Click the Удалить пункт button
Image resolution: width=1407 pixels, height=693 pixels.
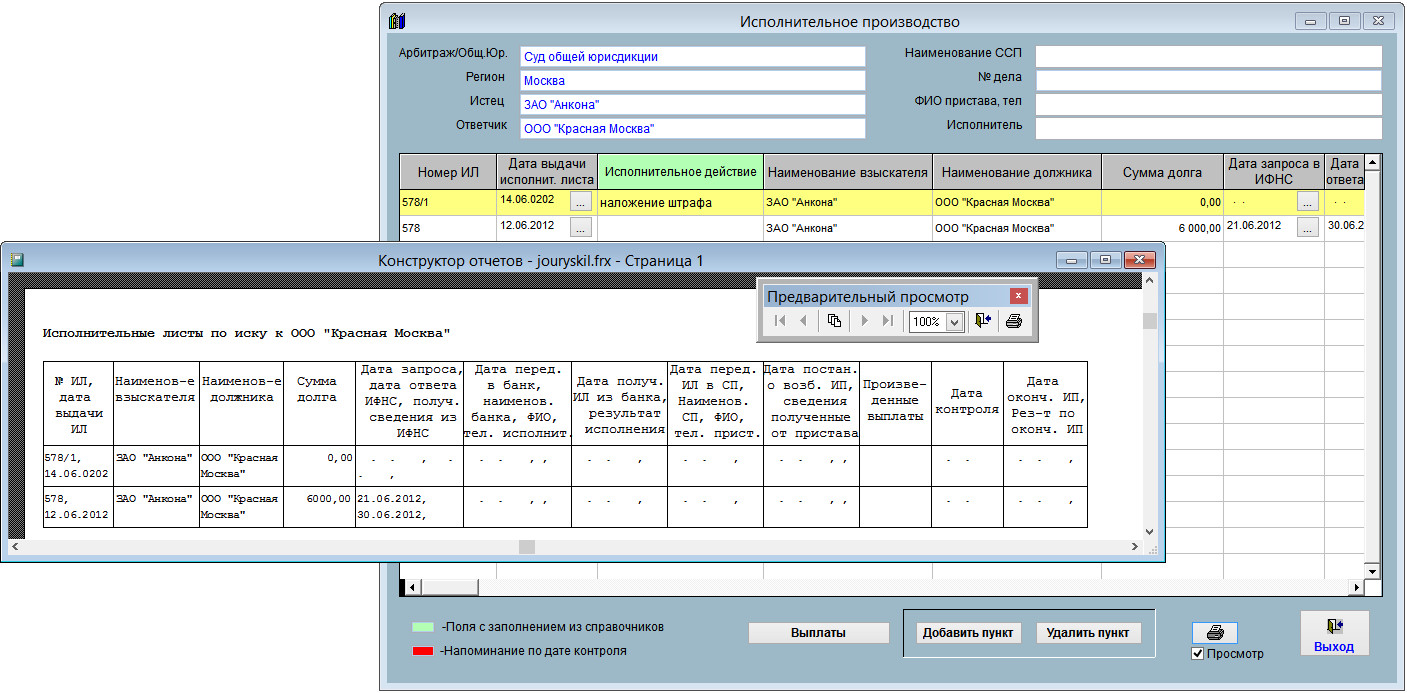pos(1088,633)
